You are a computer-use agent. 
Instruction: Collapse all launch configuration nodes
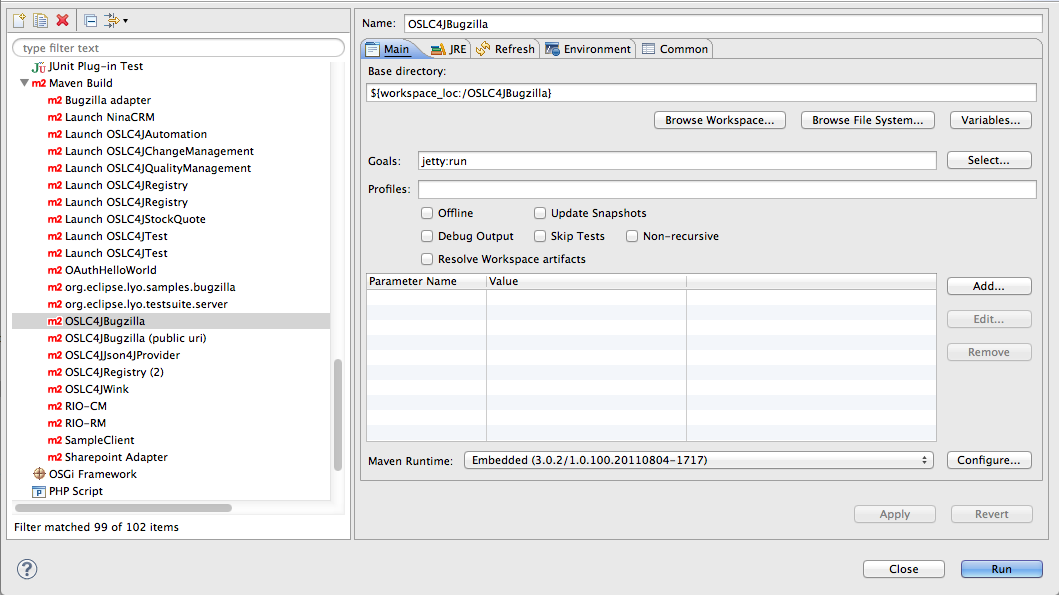[x=90, y=21]
